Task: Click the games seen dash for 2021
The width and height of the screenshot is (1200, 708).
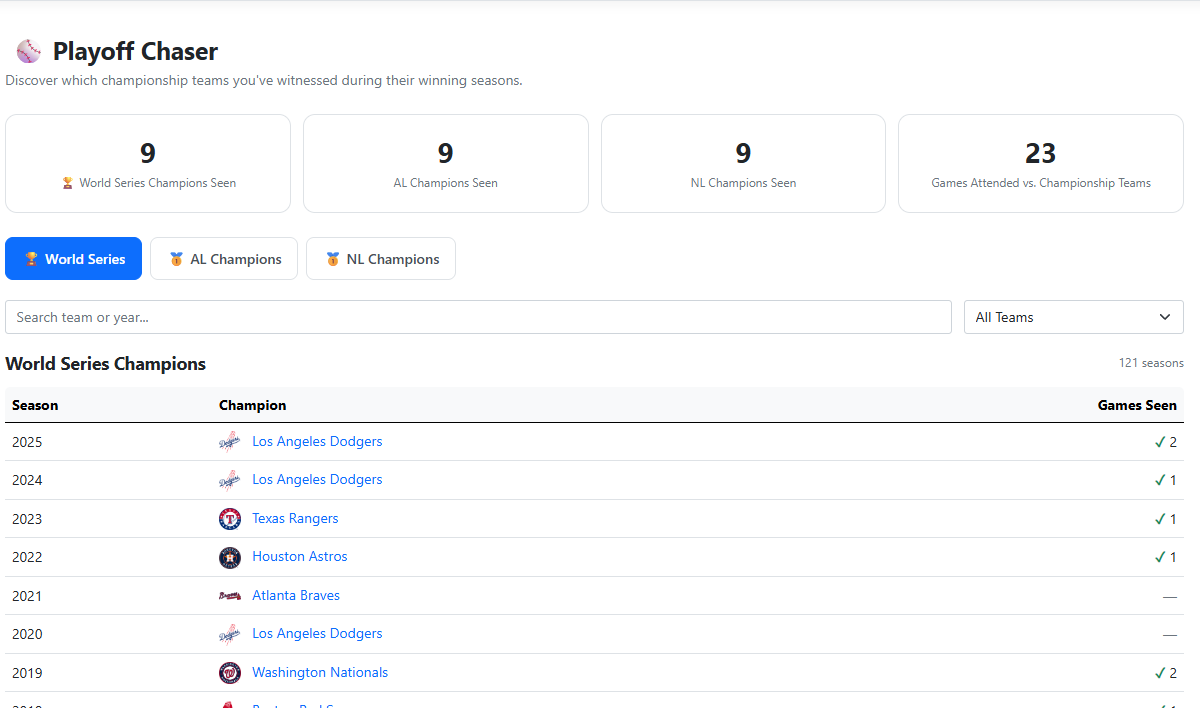Action: click(x=1170, y=596)
